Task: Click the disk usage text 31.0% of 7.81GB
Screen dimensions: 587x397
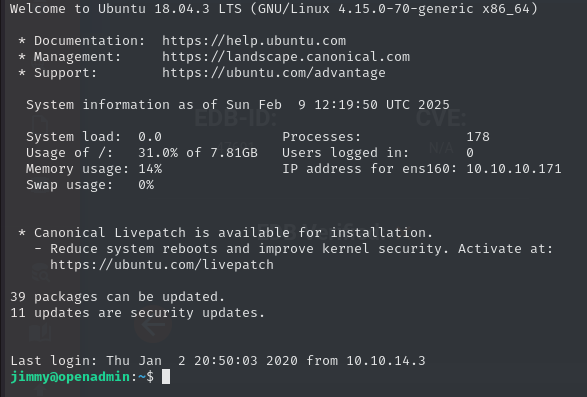Action: (x=198, y=153)
